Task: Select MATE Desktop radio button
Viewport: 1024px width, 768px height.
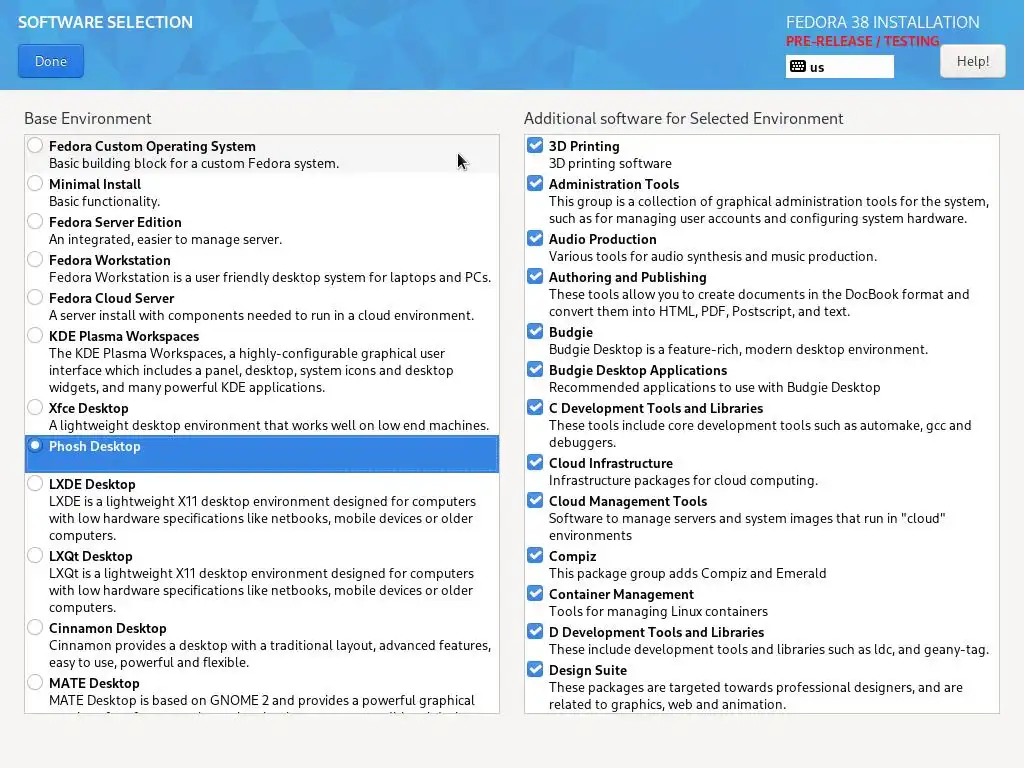Action: click(x=35, y=682)
